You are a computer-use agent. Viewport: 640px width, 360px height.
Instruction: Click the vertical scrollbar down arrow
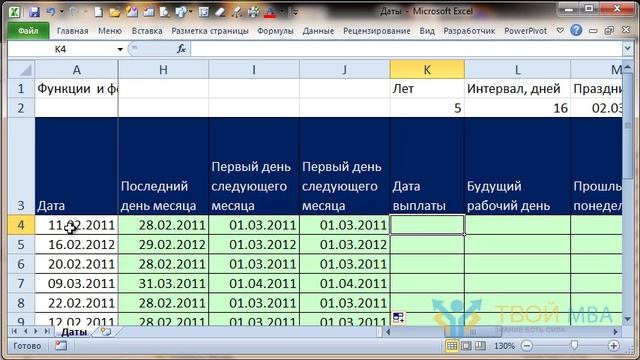(628, 319)
